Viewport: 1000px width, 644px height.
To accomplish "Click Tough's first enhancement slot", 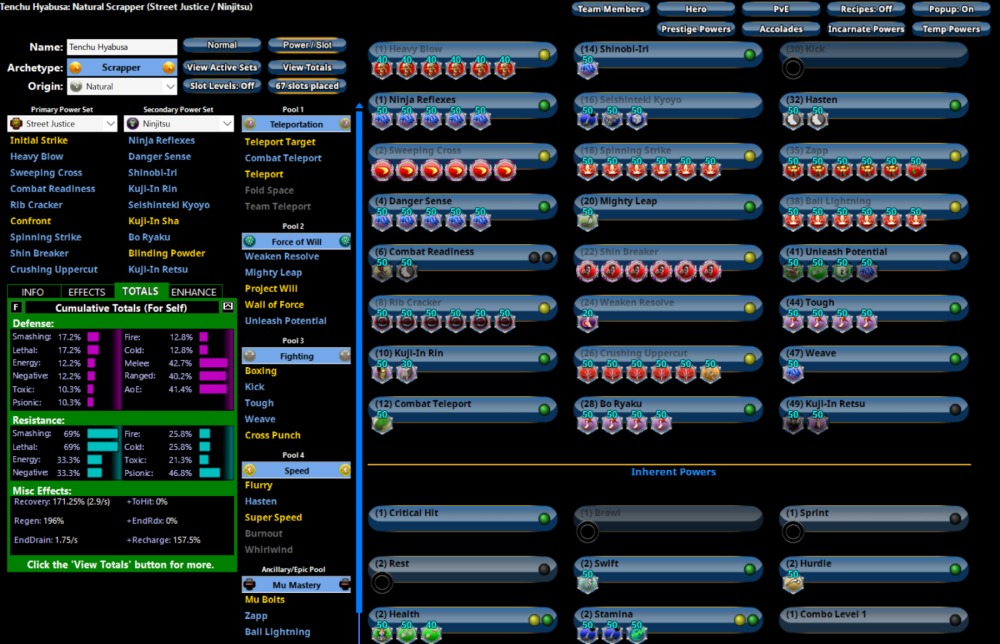I will tap(794, 320).
